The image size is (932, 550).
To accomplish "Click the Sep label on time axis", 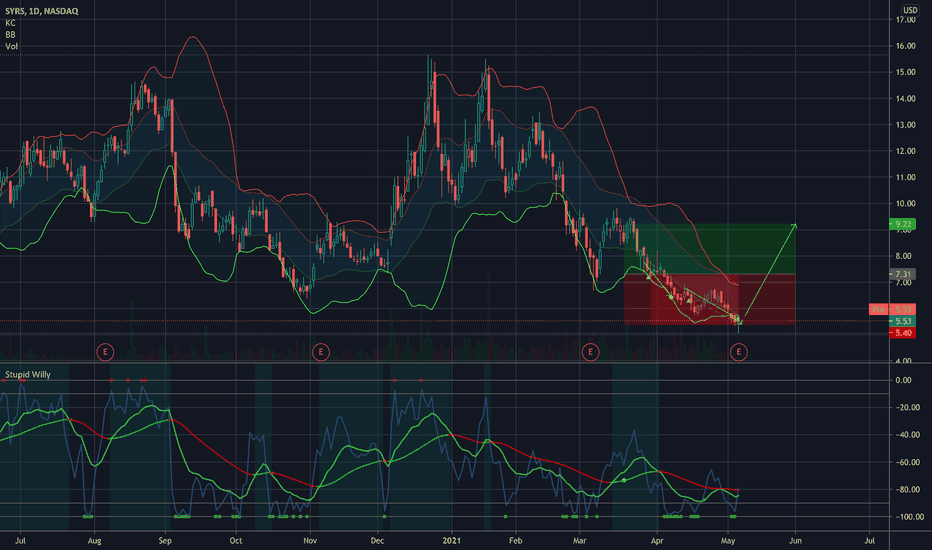I will click(x=165, y=540).
